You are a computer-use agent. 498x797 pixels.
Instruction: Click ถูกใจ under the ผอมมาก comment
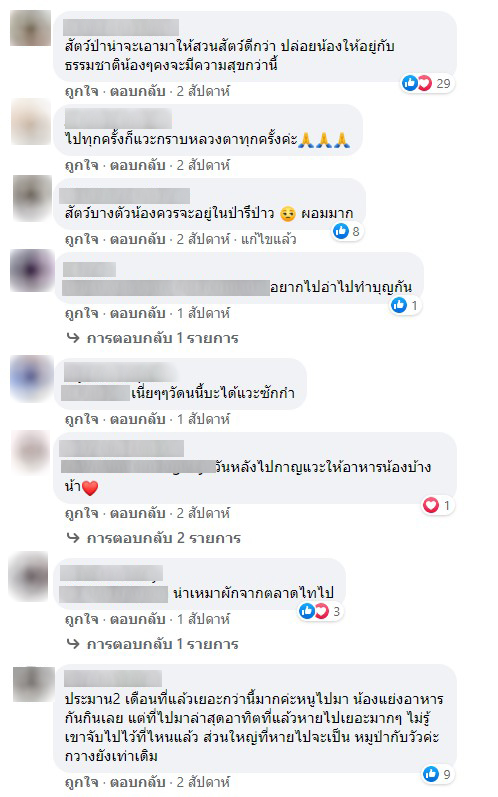point(81,239)
